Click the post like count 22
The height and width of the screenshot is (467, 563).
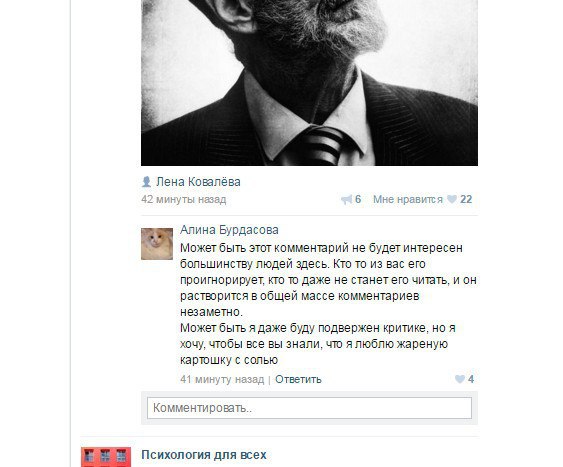[466, 199]
